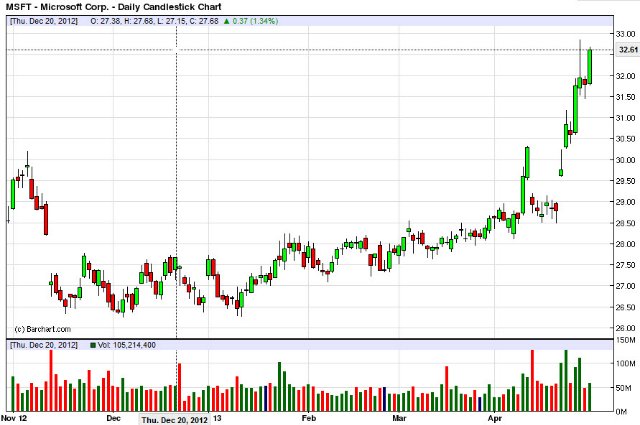Image resolution: width=640 pixels, height=425 pixels.
Task: Click the green triangle up-change indicator
Action: click(x=227, y=21)
